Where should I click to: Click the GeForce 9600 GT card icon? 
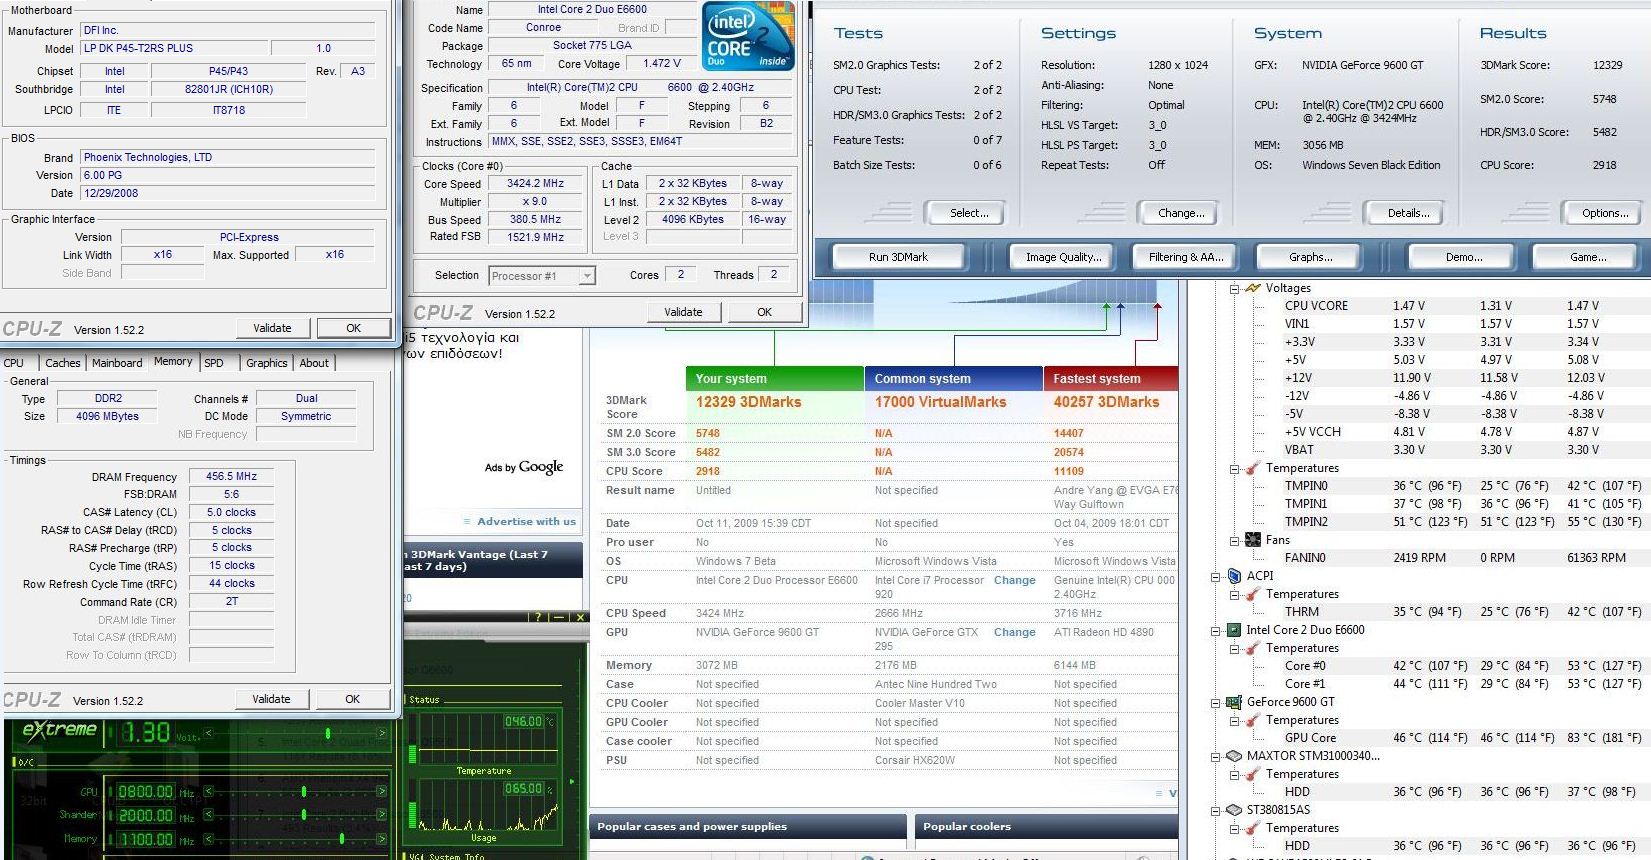click(1235, 702)
